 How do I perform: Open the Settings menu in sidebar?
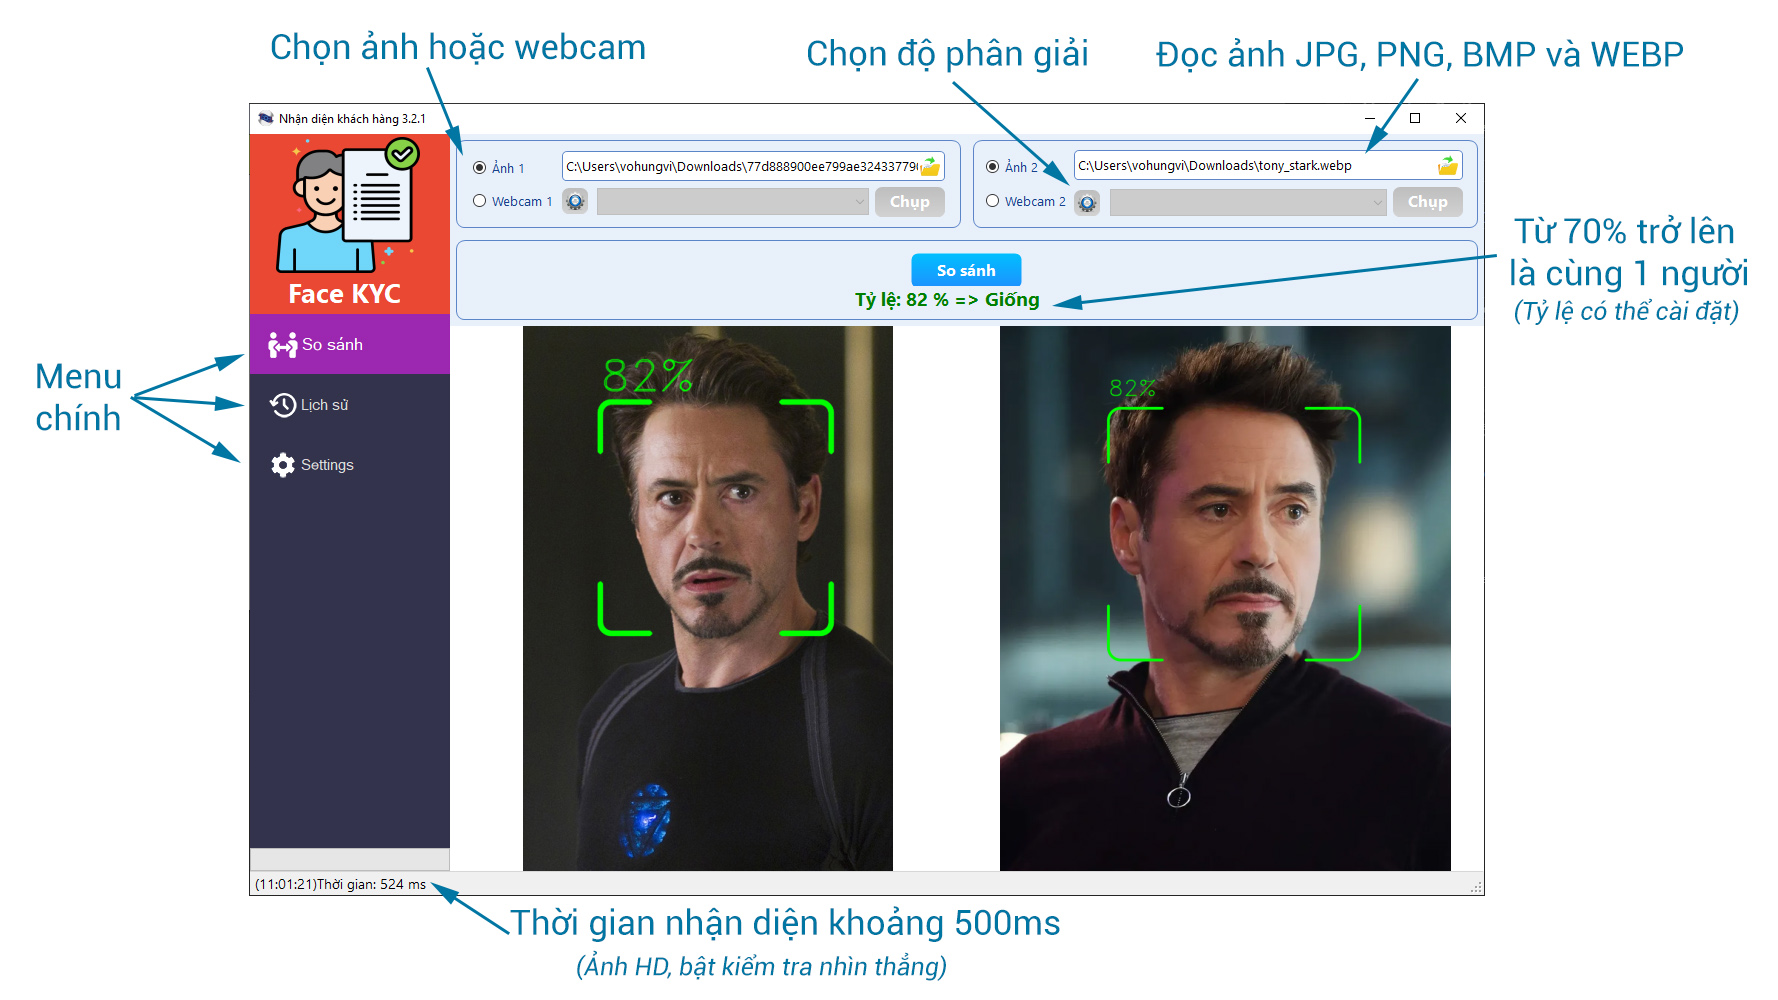pos(350,465)
